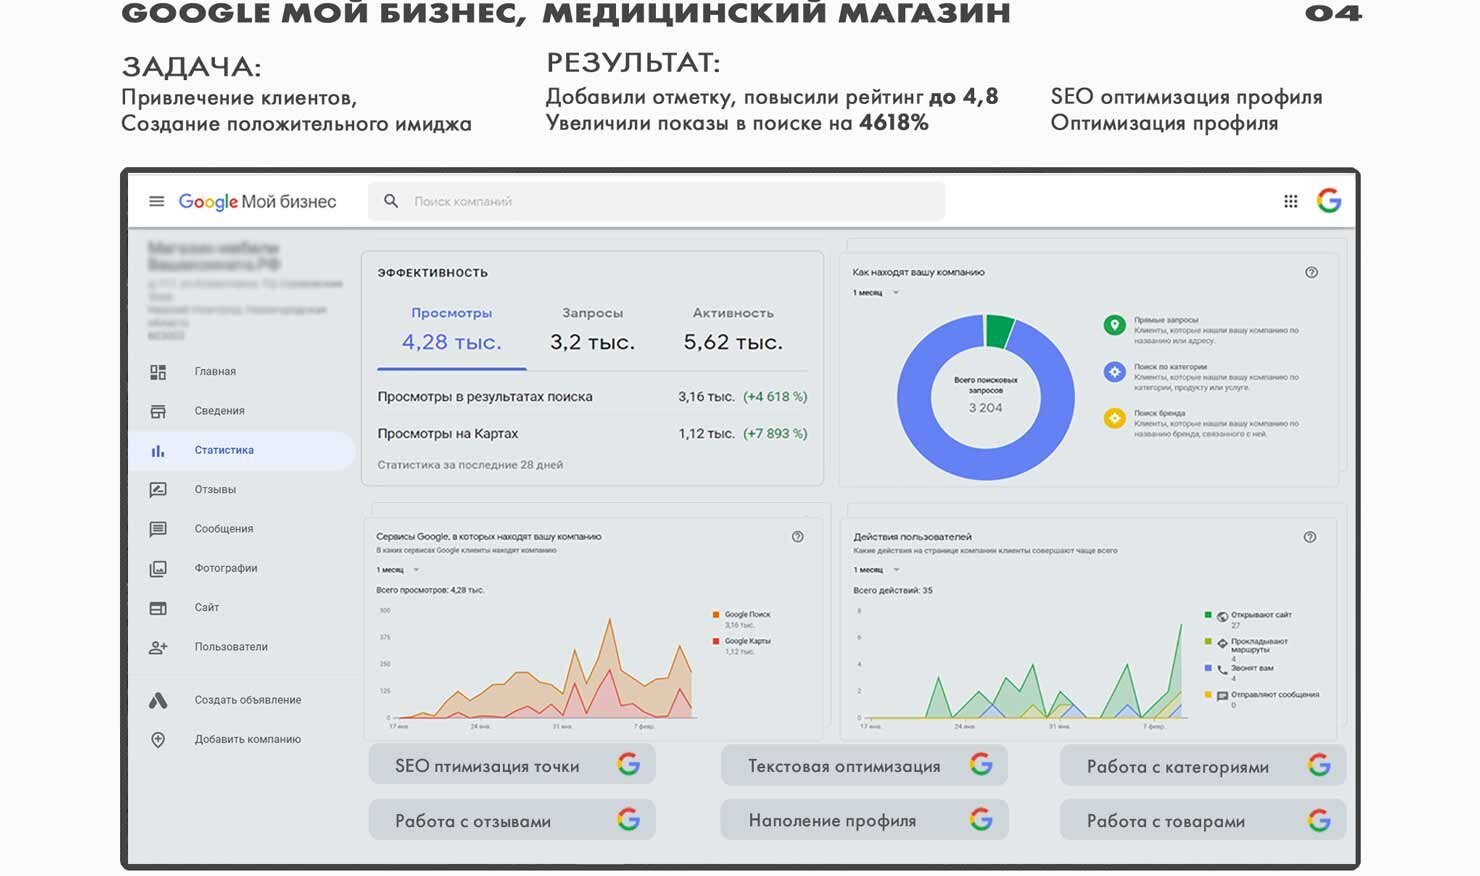
Task: Click the Просмотры в результатах поиска row label
Action: coord(485,397)
